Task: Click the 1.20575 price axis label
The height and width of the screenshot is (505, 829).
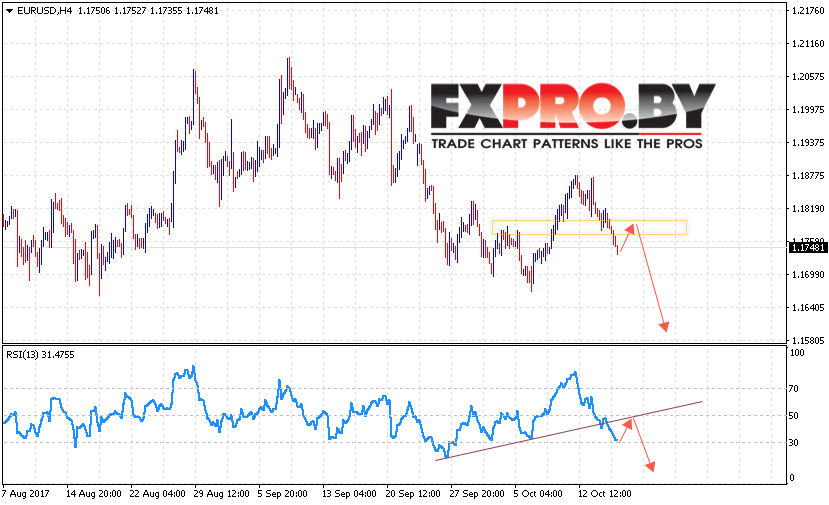Action: click(808, 77)
